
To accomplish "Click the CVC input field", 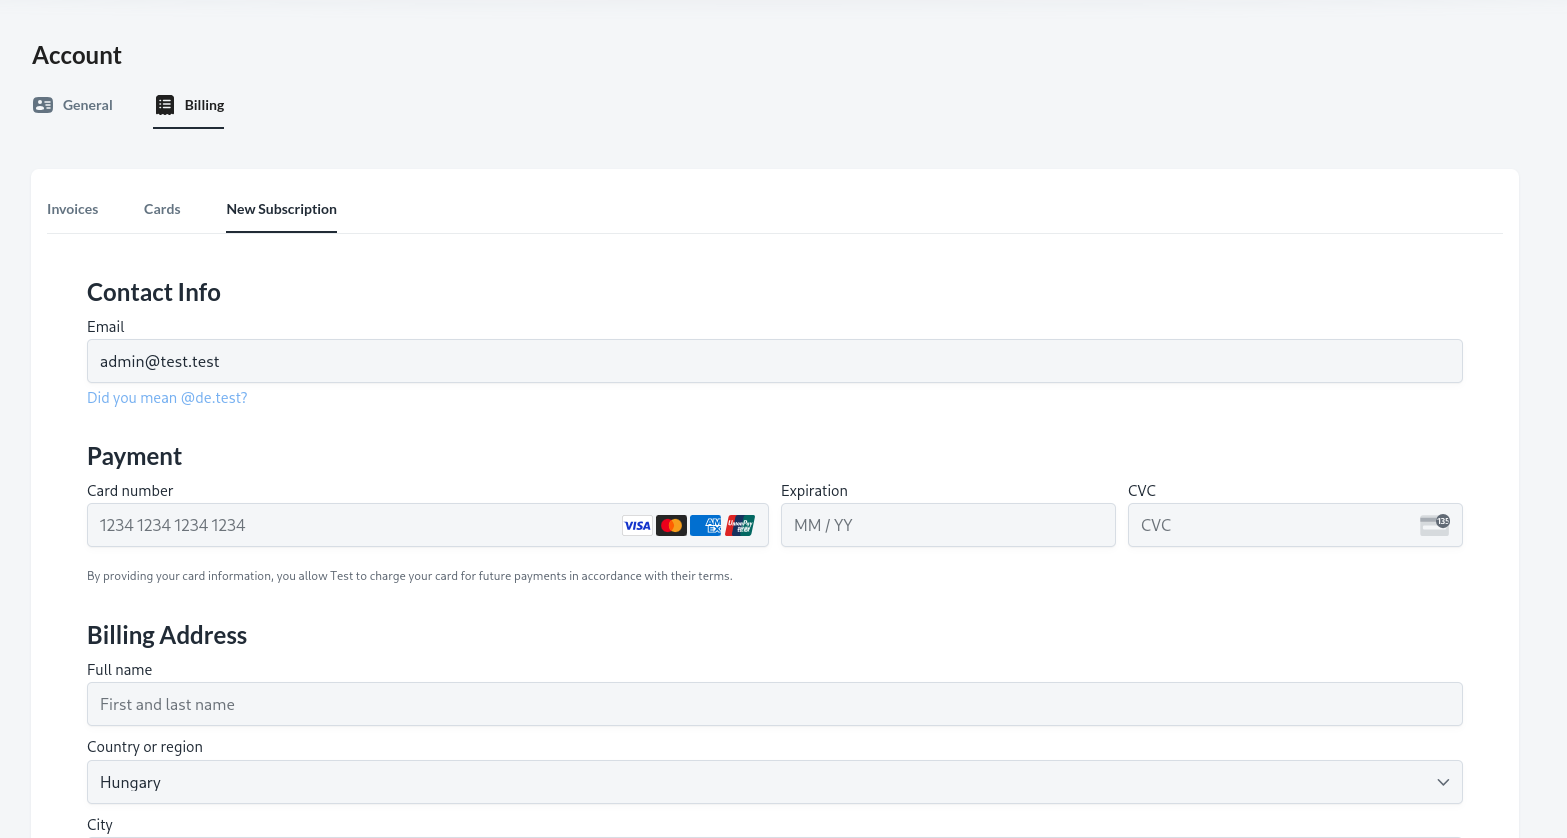I will click(1270, 525).
